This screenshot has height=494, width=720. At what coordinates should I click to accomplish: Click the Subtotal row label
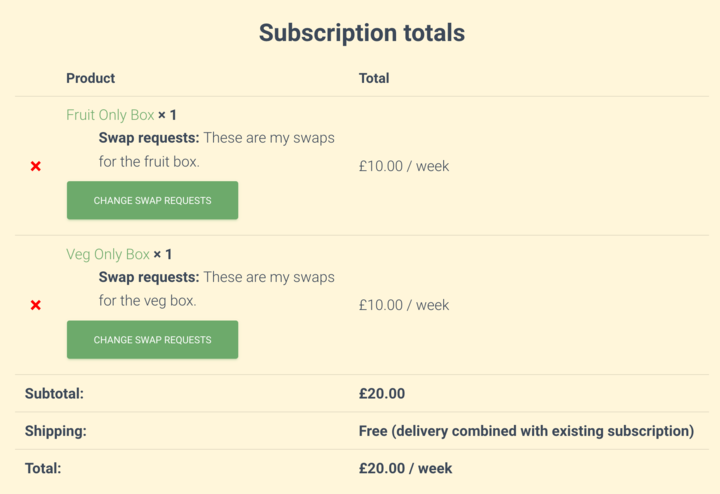[x=54, y=393]
